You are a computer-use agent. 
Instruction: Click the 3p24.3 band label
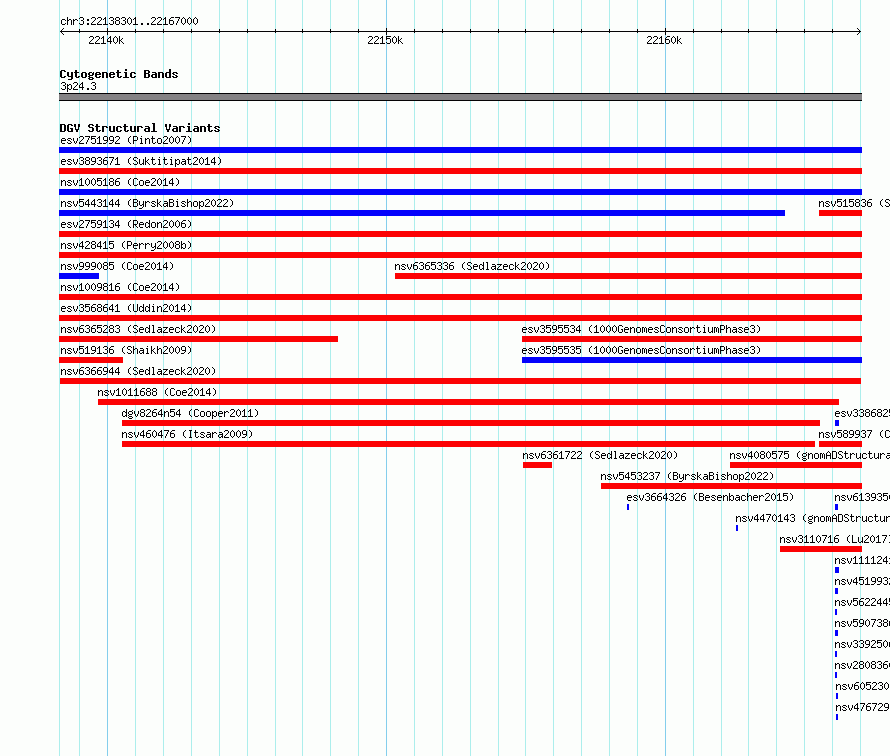click(x=78, y=86)
